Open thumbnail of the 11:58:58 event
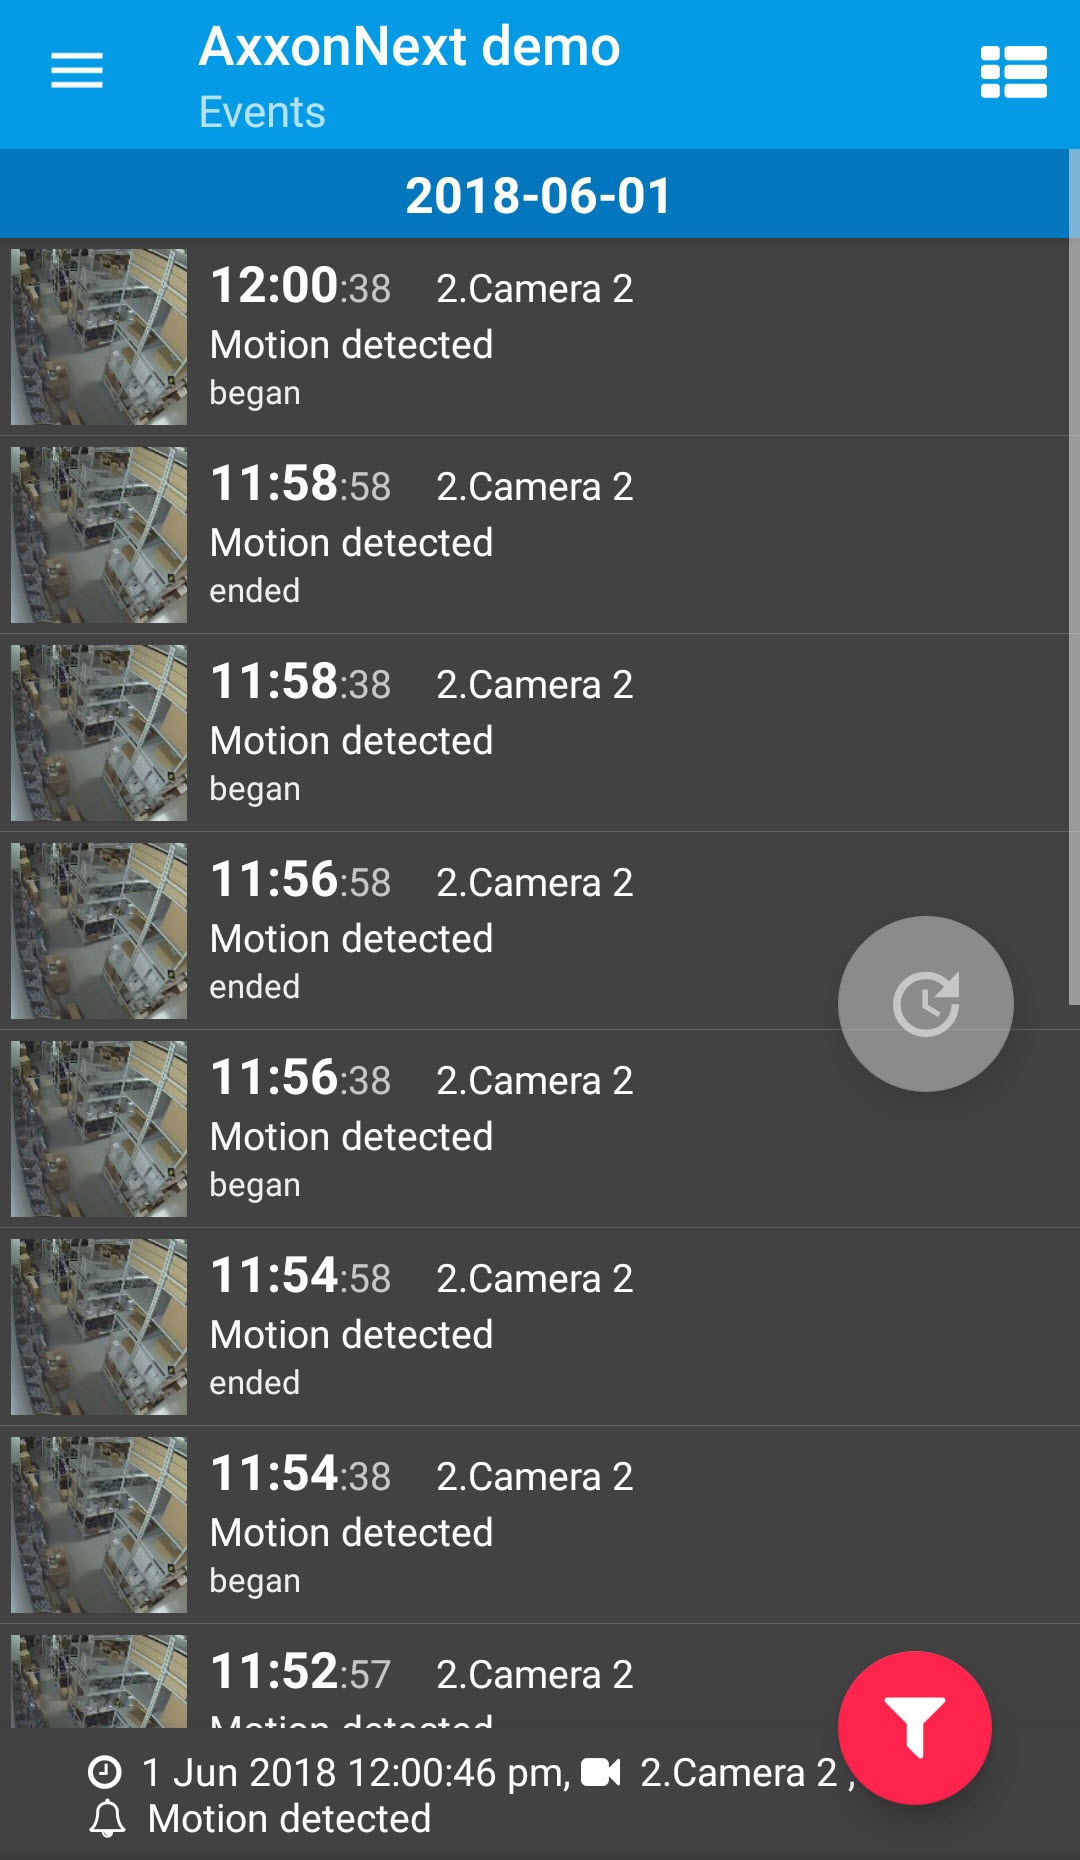 (x=99, y=535)
